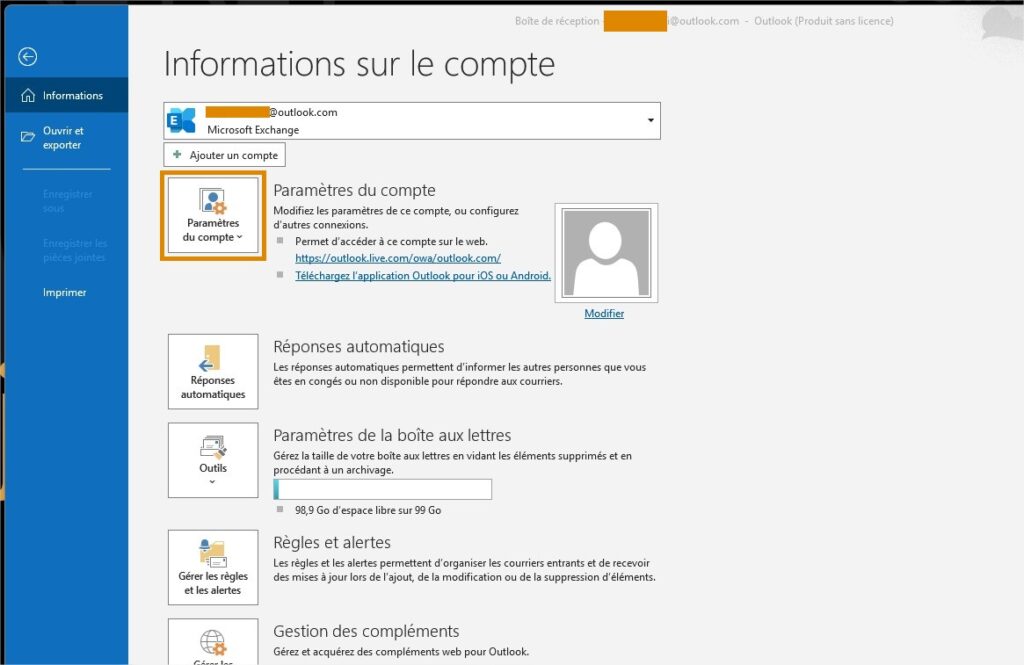Image resolution: width=1024 pixels, height=665 pixels.
Task: Click the globe add-ins management icon
Action: click(213, 642)
